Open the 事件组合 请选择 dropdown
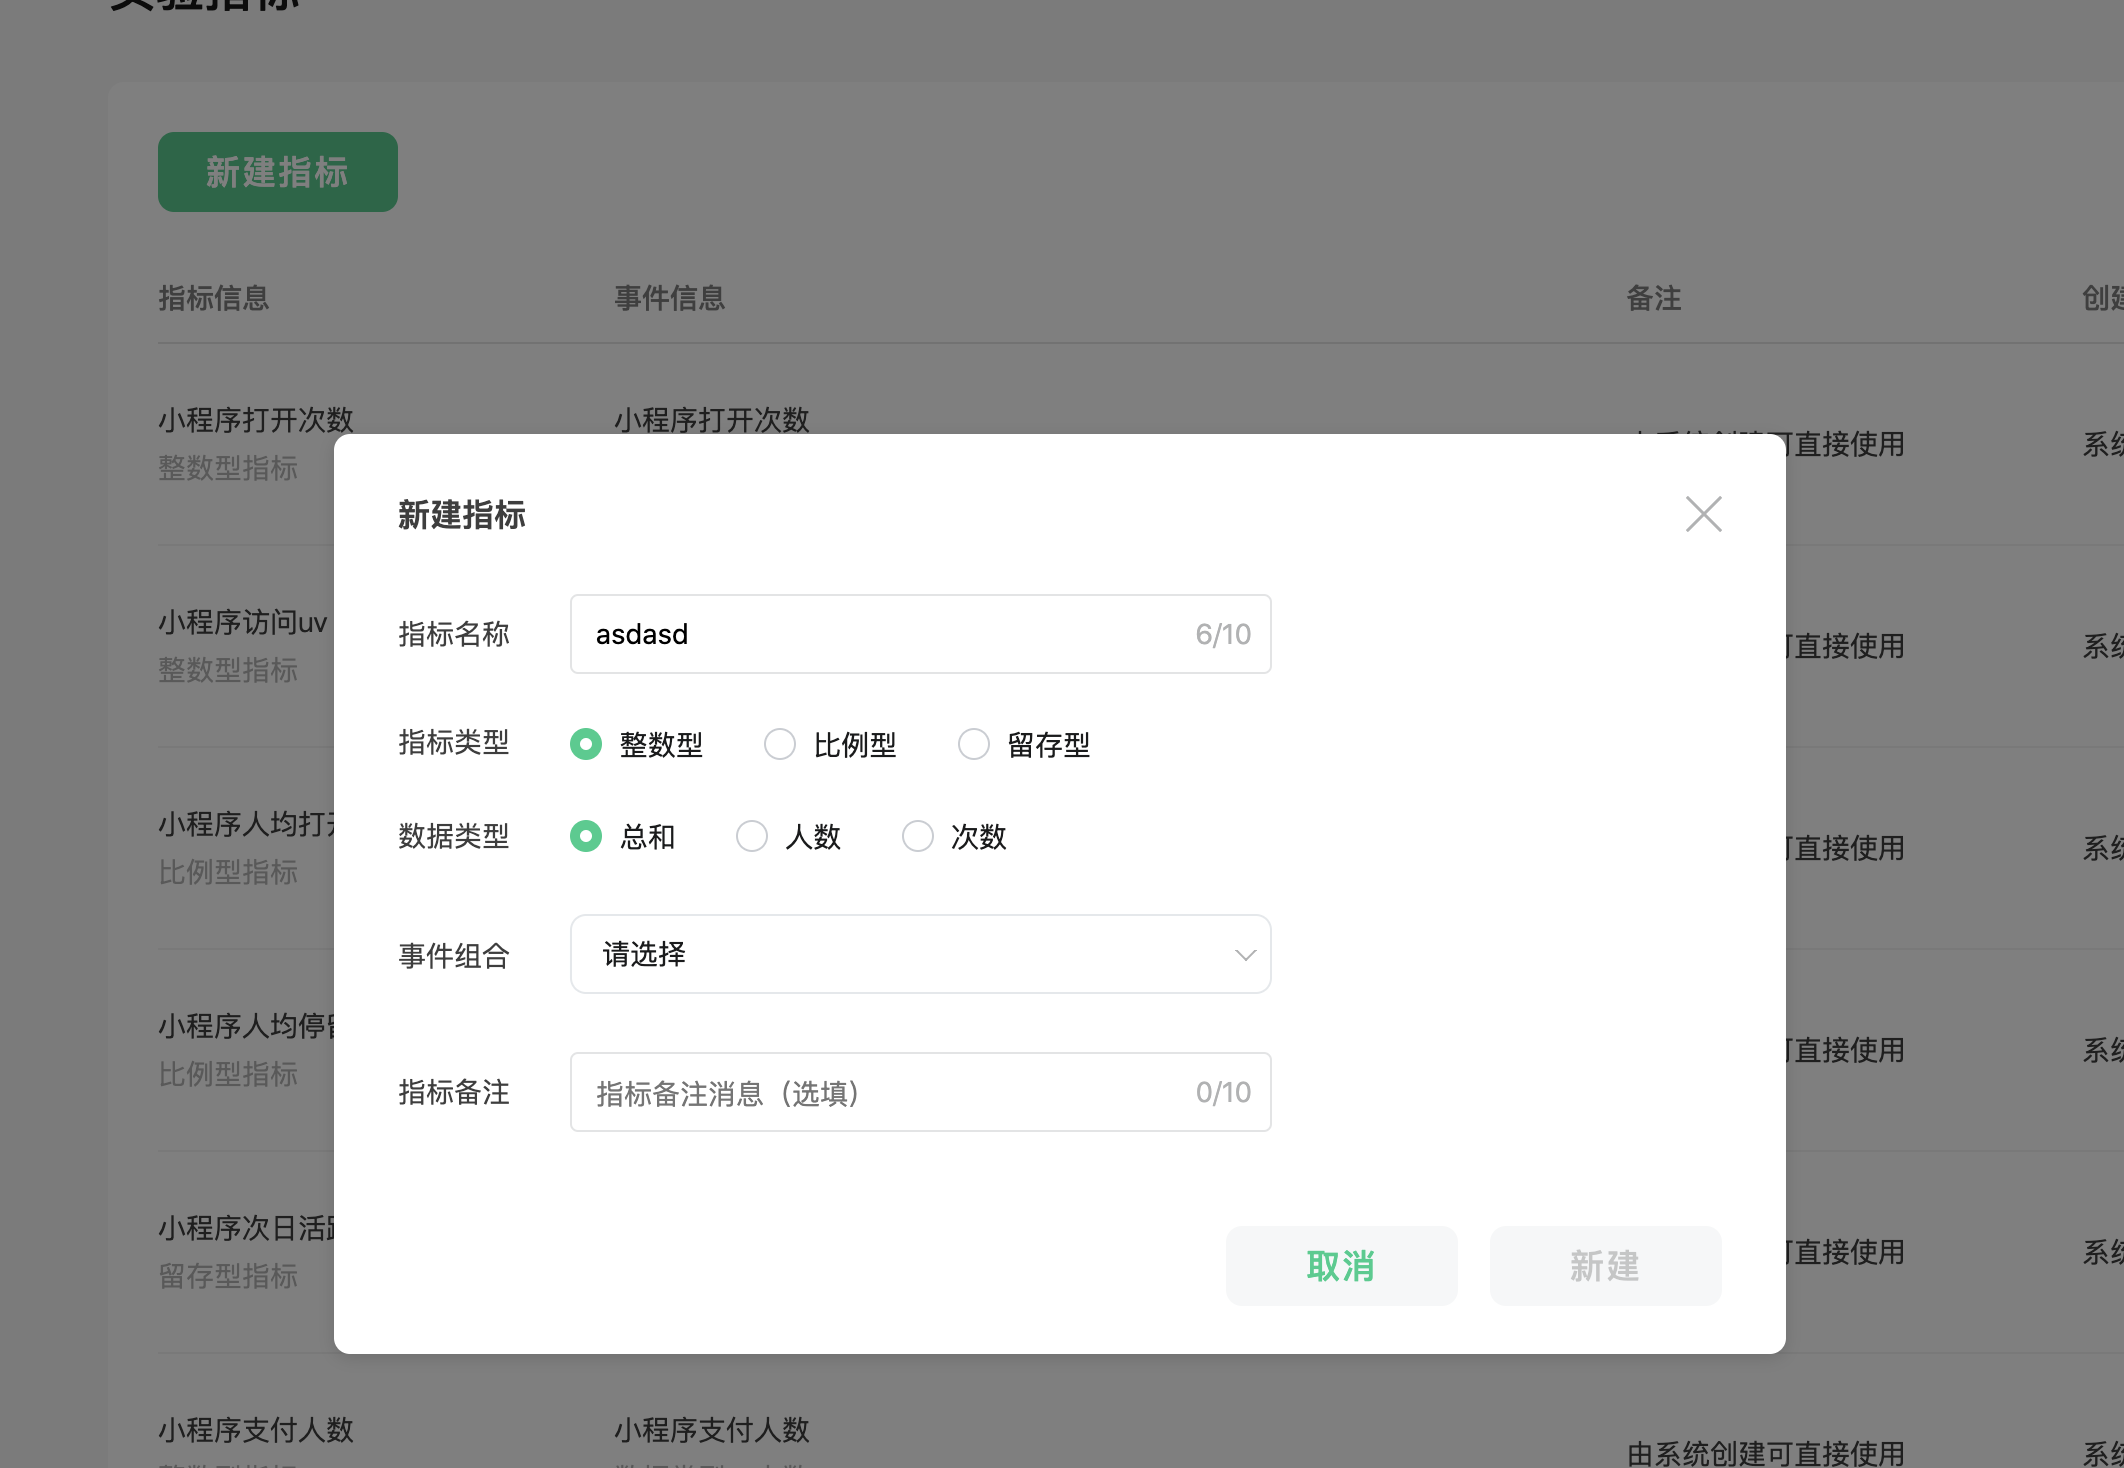Viewport: 2124px width, 1468px height. [900, 954]
